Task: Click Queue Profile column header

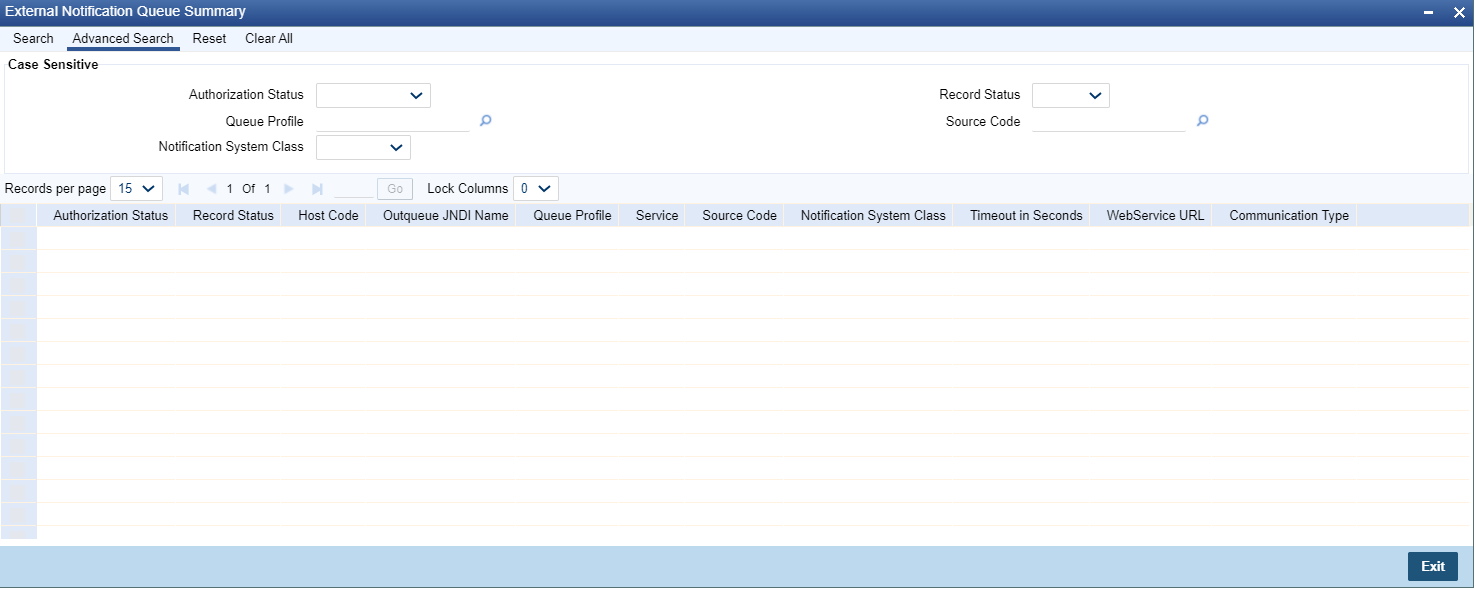Action: [572, 215]
